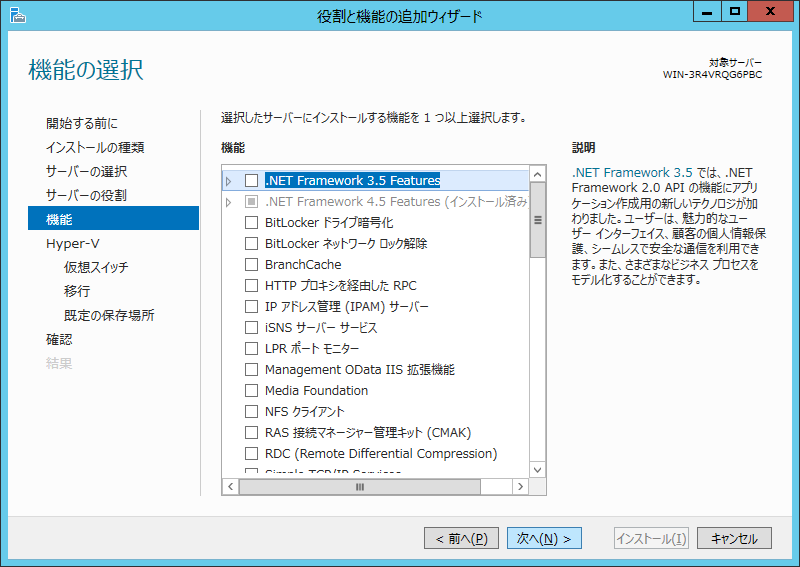Click the Media Foundation label

[316, 390]
